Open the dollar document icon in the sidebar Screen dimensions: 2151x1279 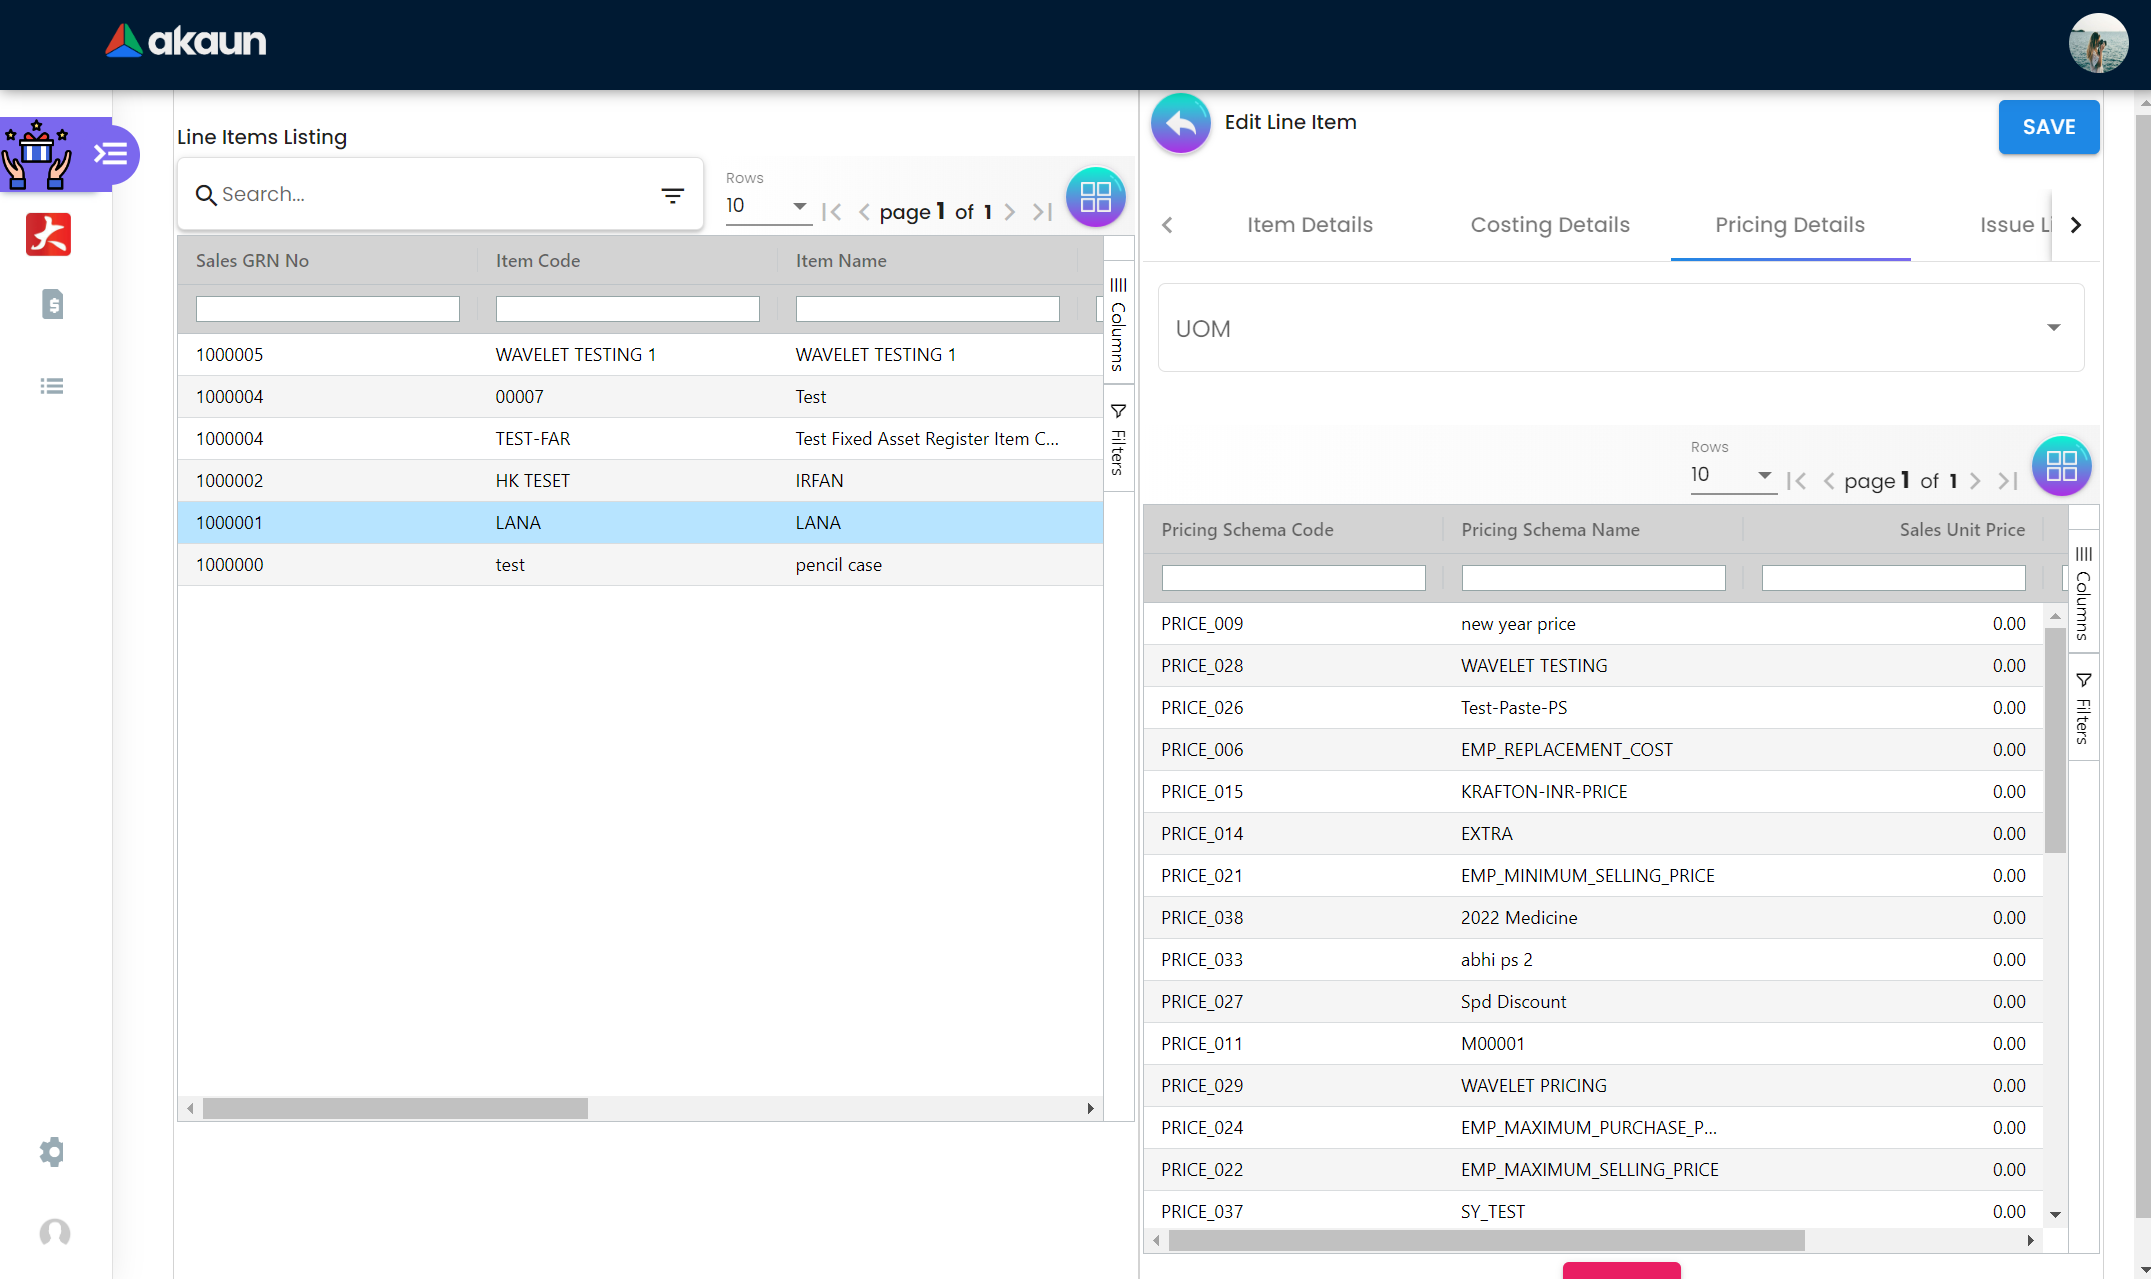pos(52,304)
